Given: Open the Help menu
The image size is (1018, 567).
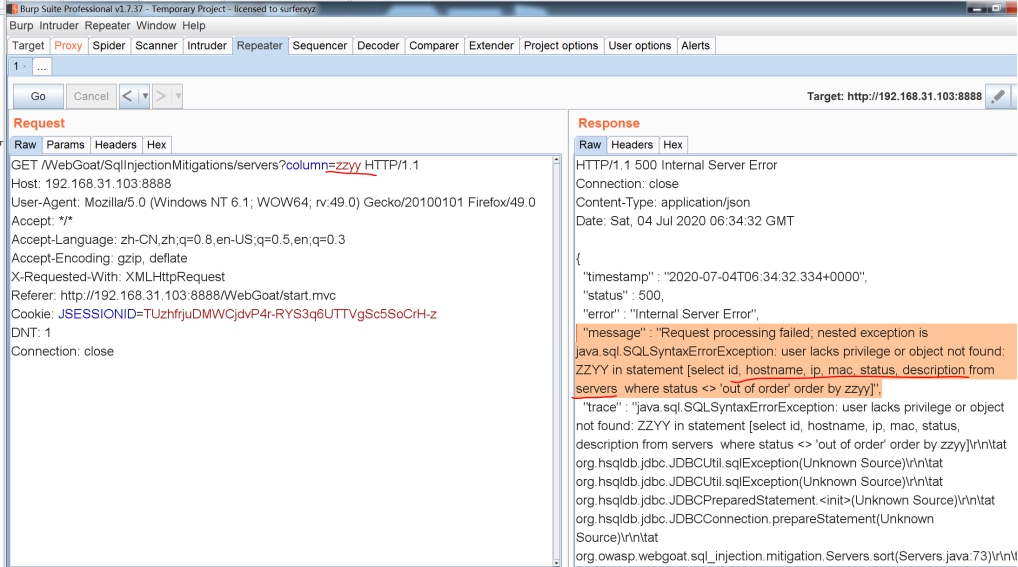Looking at the screenshot, I should [193, 25].
